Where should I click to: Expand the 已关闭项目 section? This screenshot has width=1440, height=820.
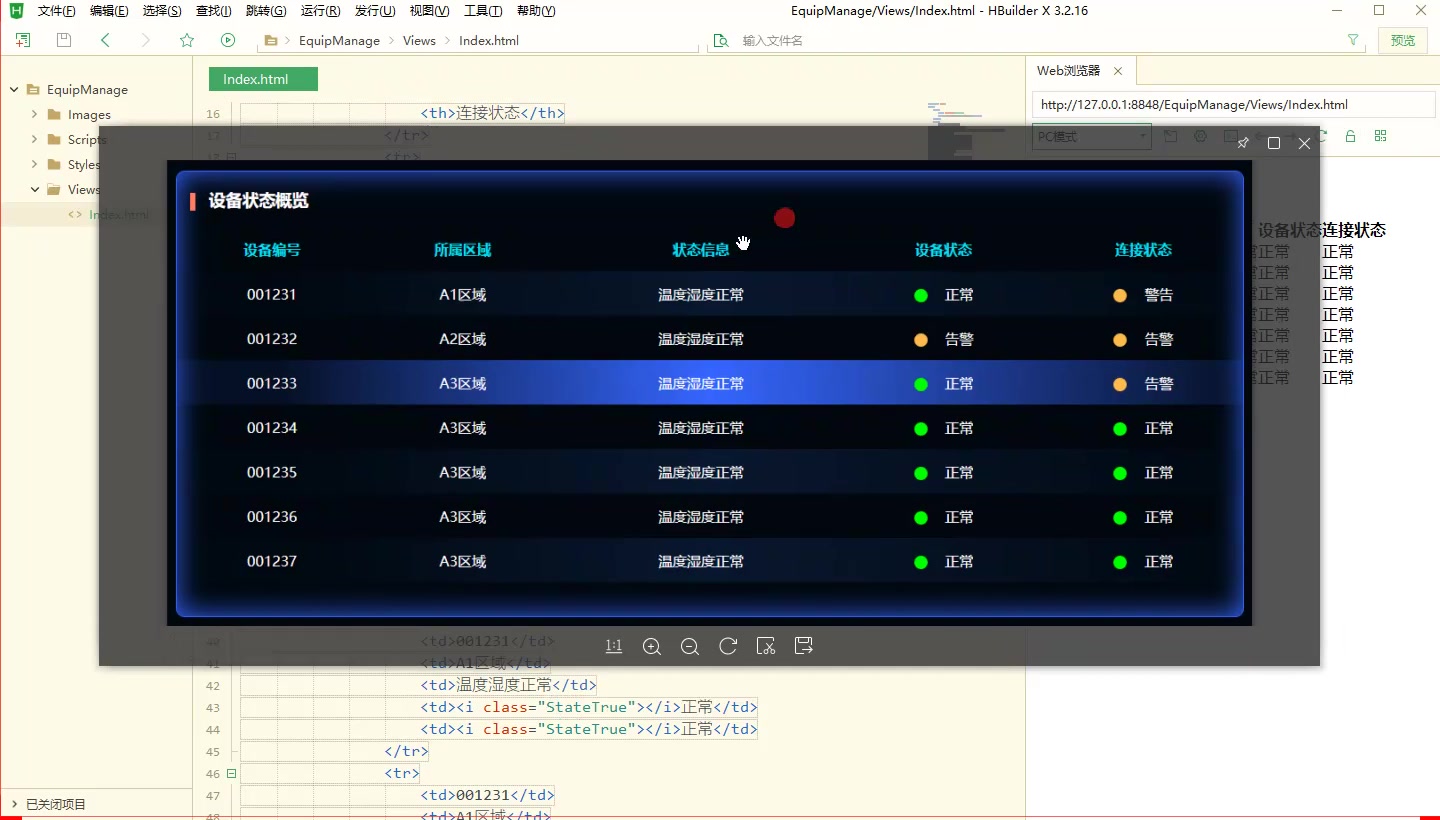pos(14,804)
